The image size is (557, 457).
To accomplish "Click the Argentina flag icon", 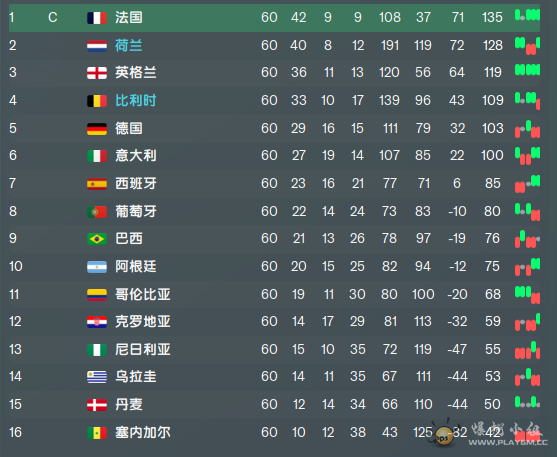I will [97, 267].
